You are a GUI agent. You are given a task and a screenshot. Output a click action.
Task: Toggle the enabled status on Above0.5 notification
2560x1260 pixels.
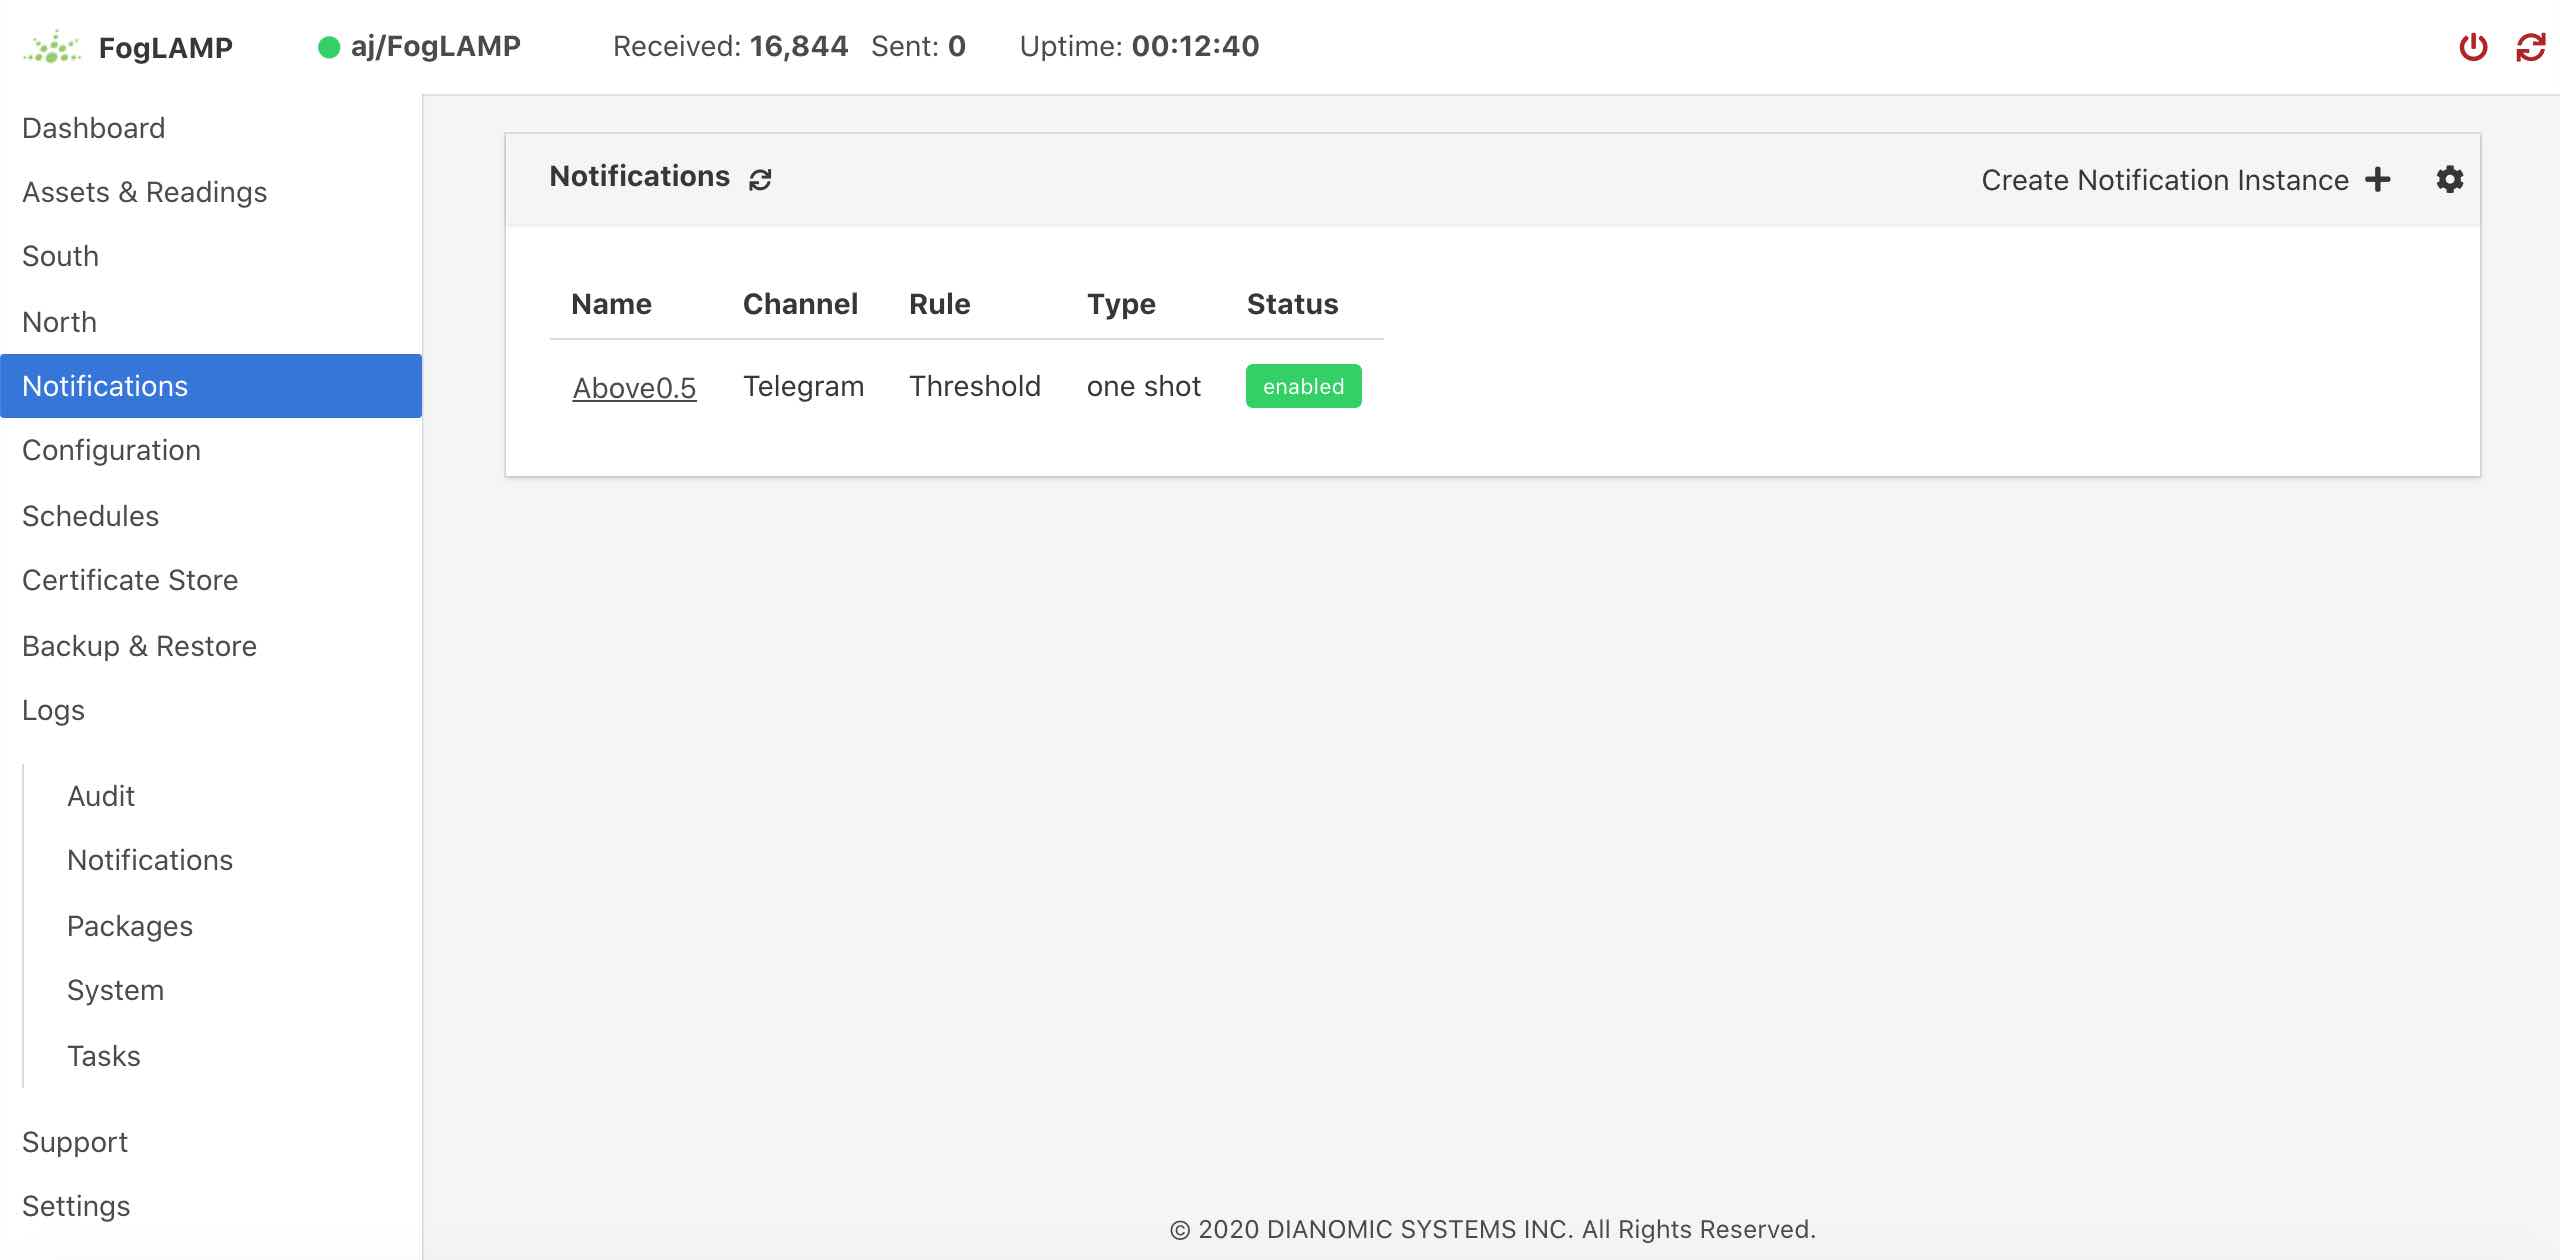coord(1303,385)
